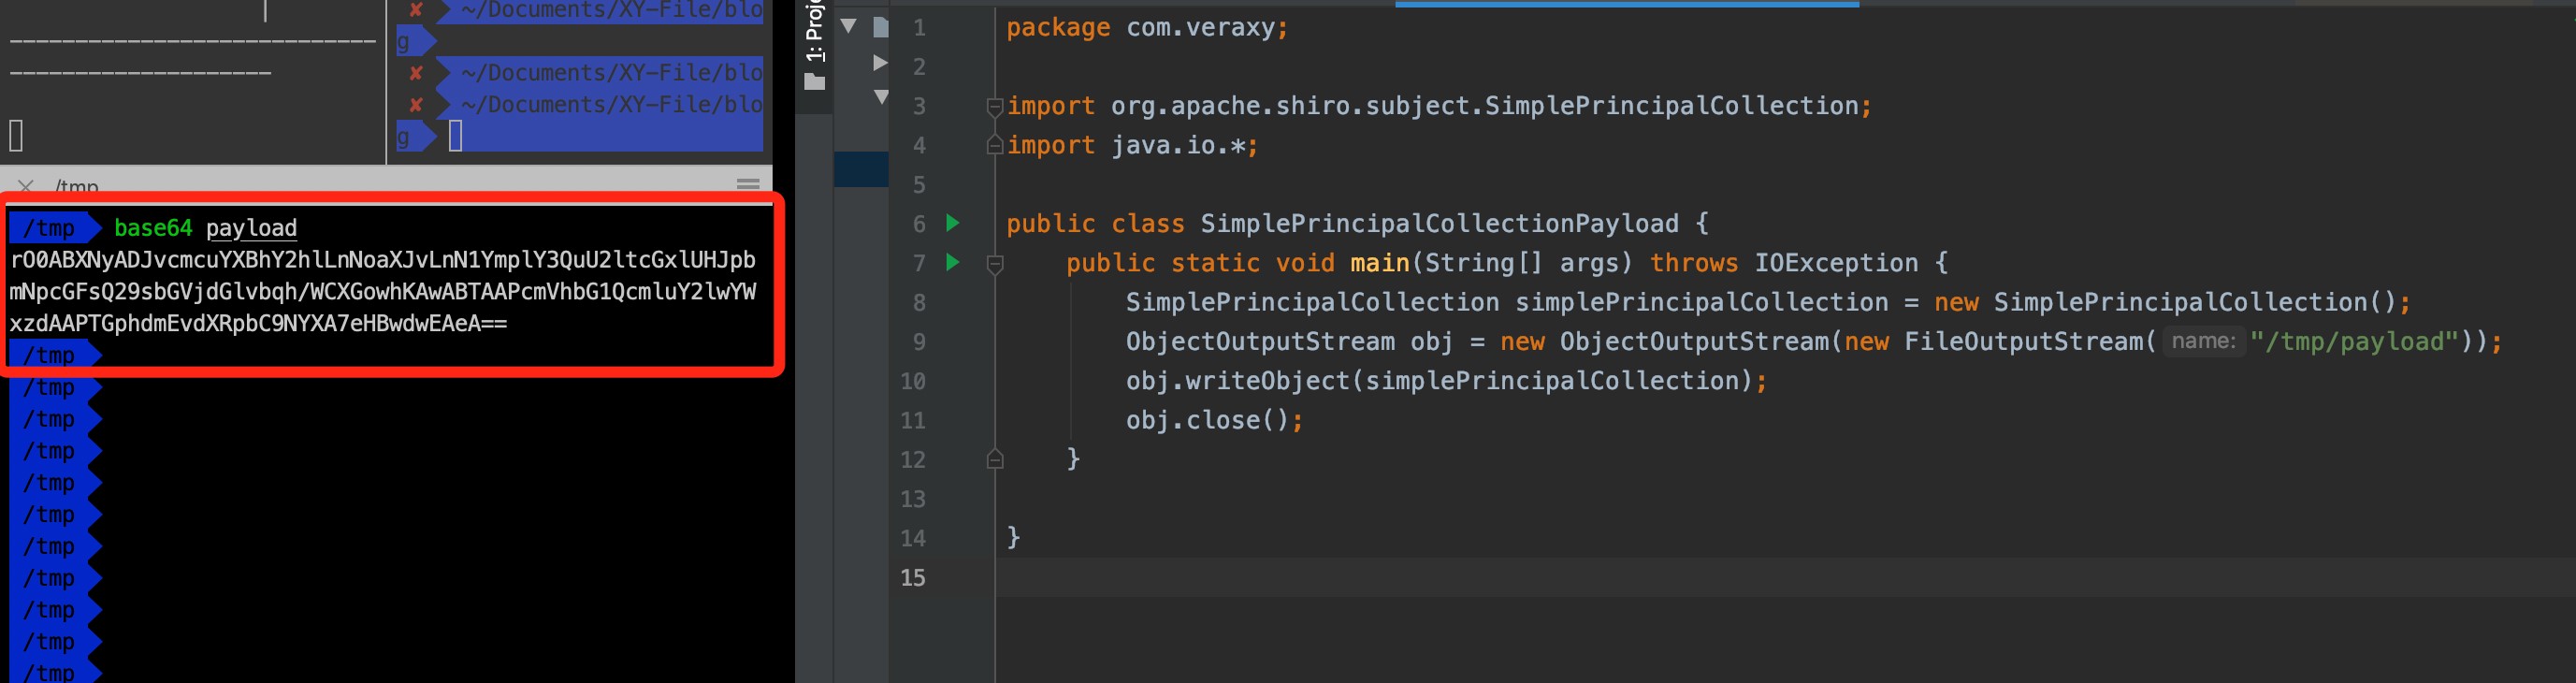Click the empty editor line 15
Image resolution: width=2576 pixels, height=683 pixels.
click(x=1785, y=578)
